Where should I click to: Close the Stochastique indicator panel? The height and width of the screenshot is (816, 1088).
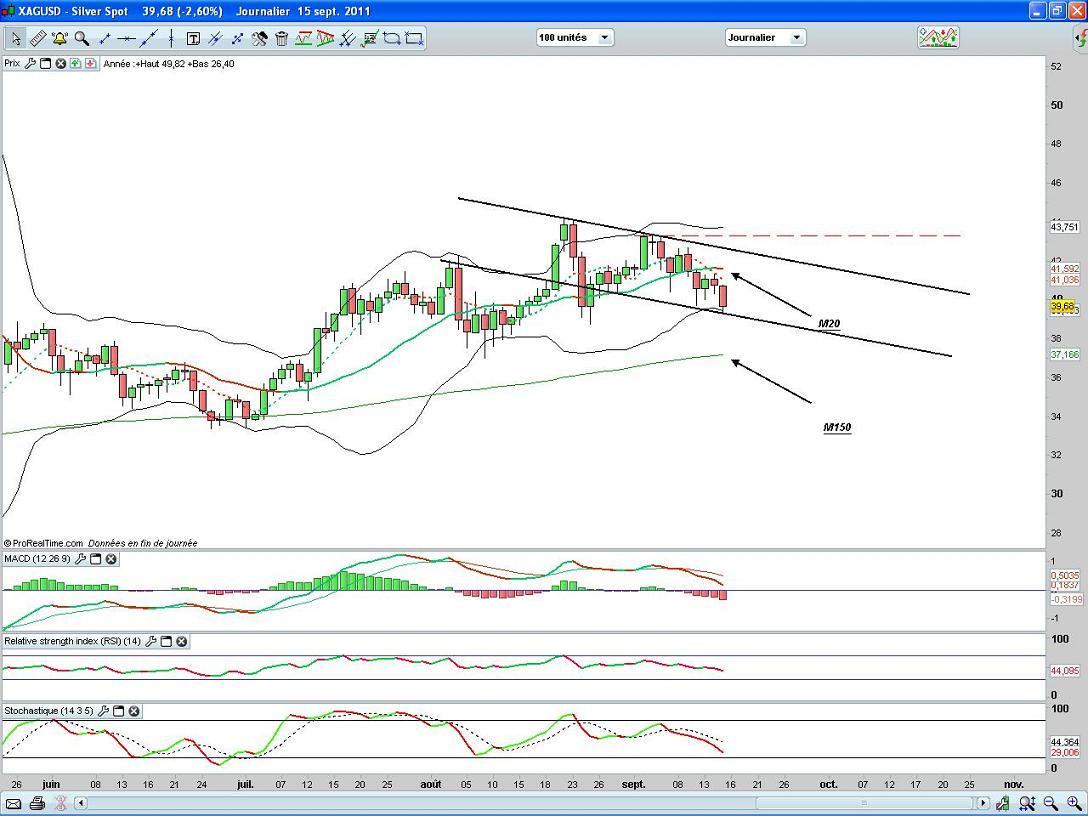click(134, 711)
